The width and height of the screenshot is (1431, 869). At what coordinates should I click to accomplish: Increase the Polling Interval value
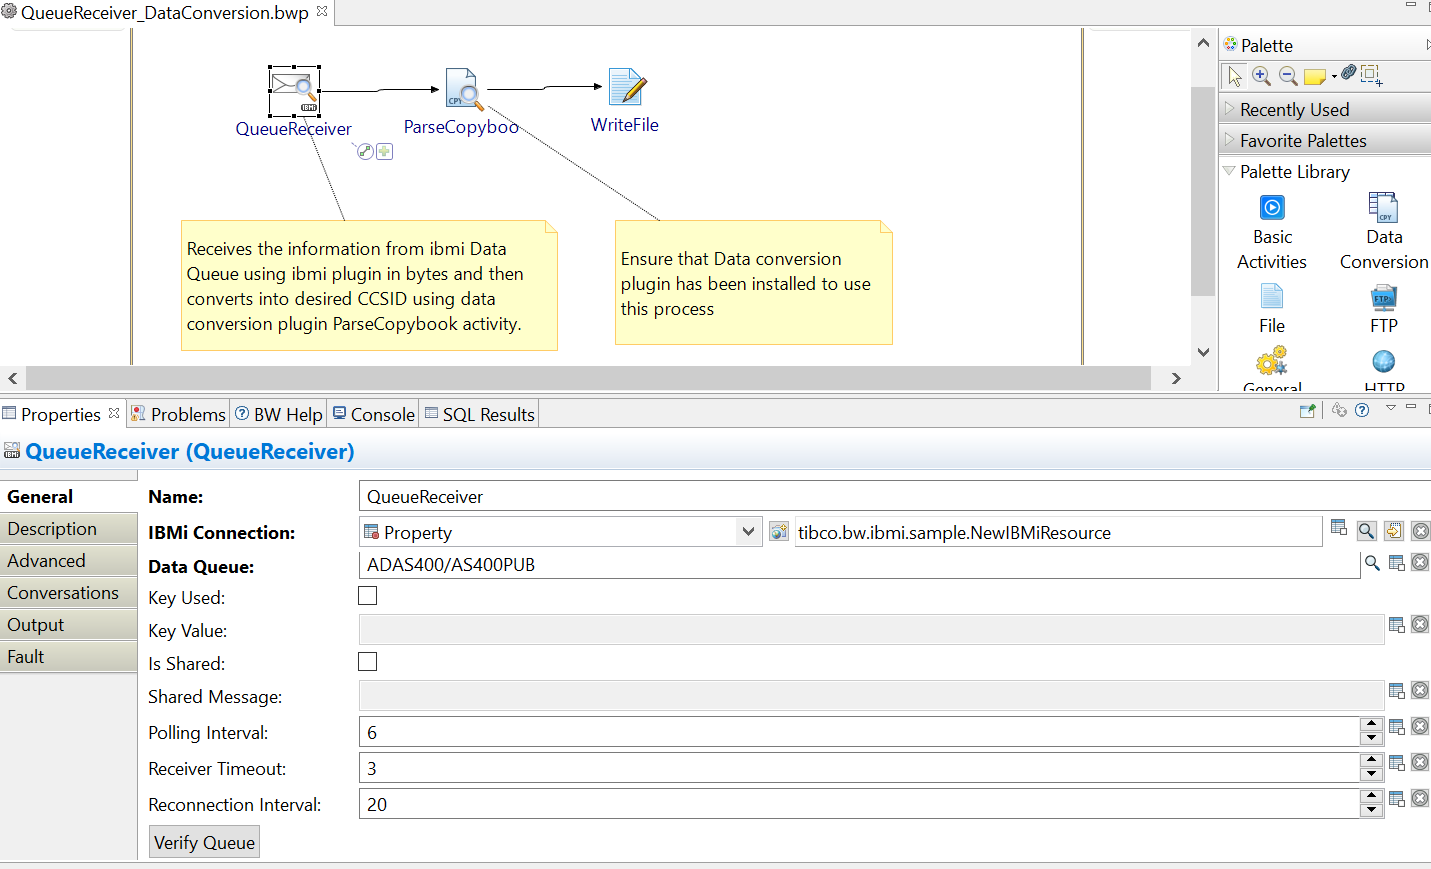(1371, 724)
